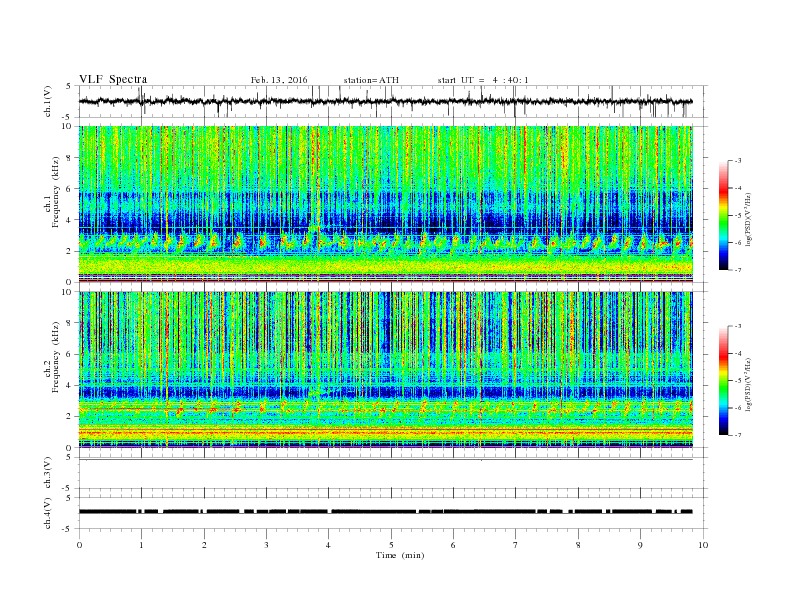The height and width of the screenshot is (612, 792).
Task: Click the time-axis tick label "9" at the bottom
Action: point(641,545)
